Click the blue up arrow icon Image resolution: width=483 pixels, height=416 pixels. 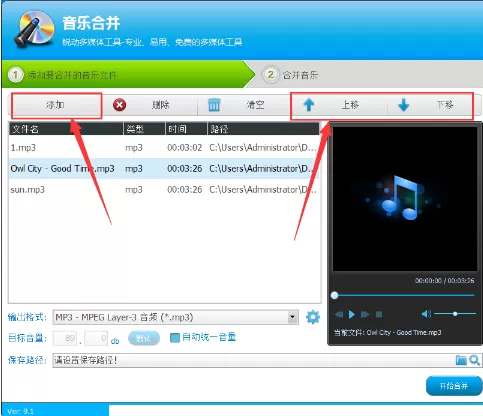(309, 105)
